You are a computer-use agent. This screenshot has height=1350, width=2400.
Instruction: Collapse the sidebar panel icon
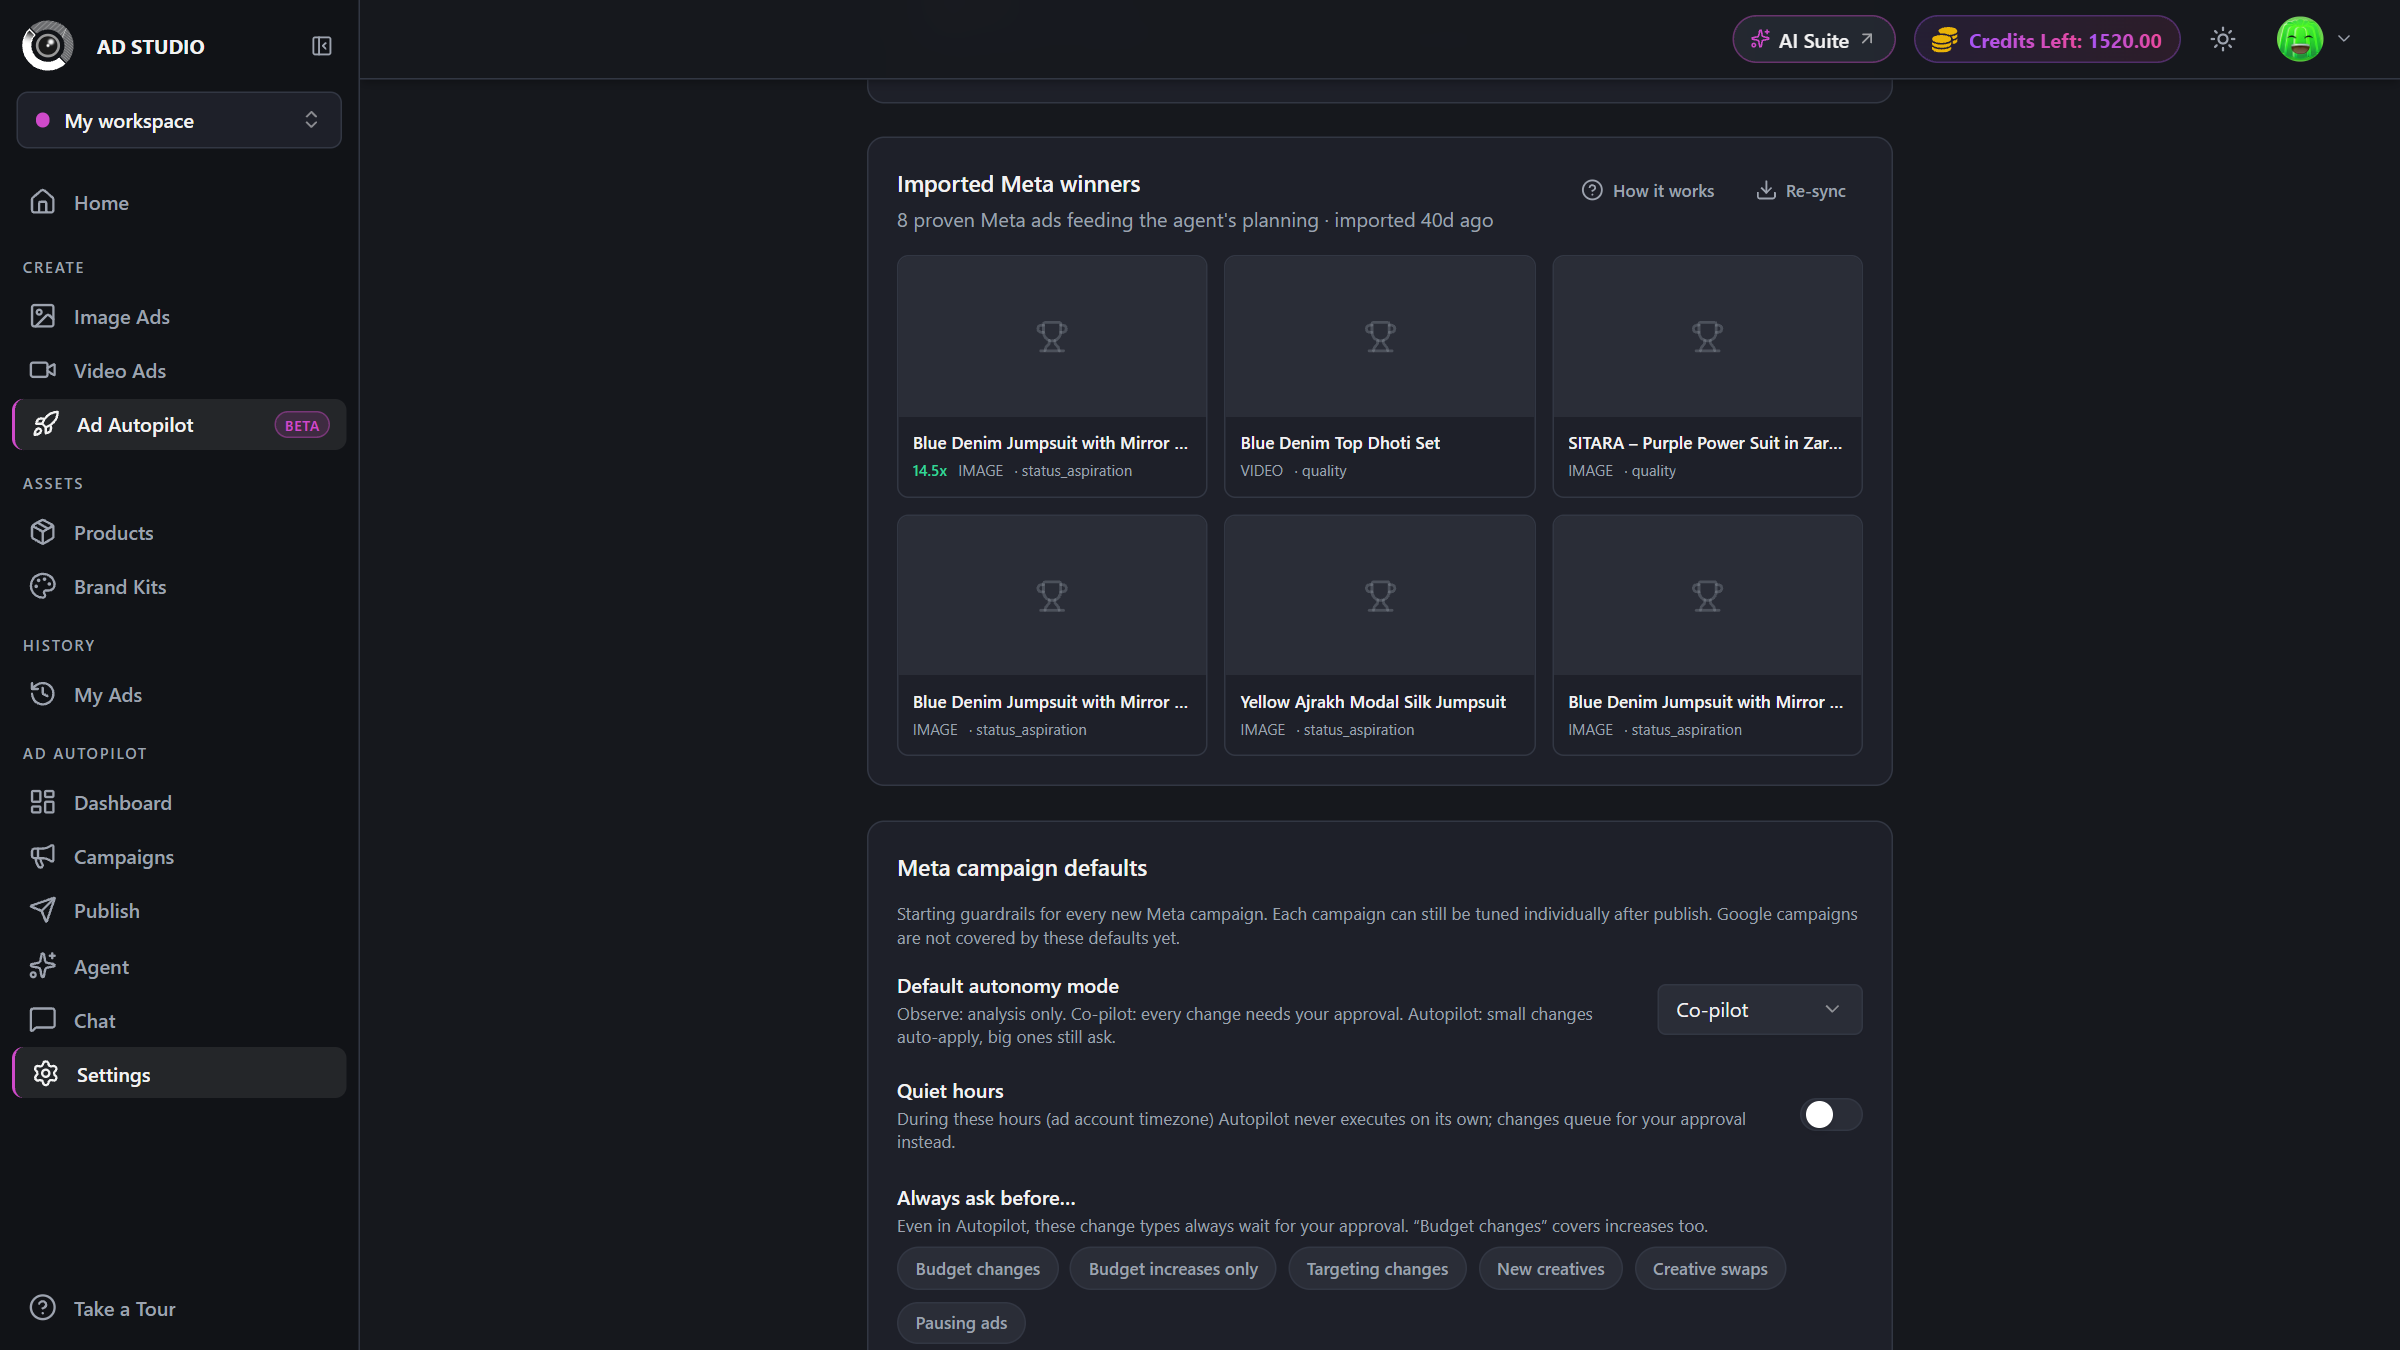[321, 46]
